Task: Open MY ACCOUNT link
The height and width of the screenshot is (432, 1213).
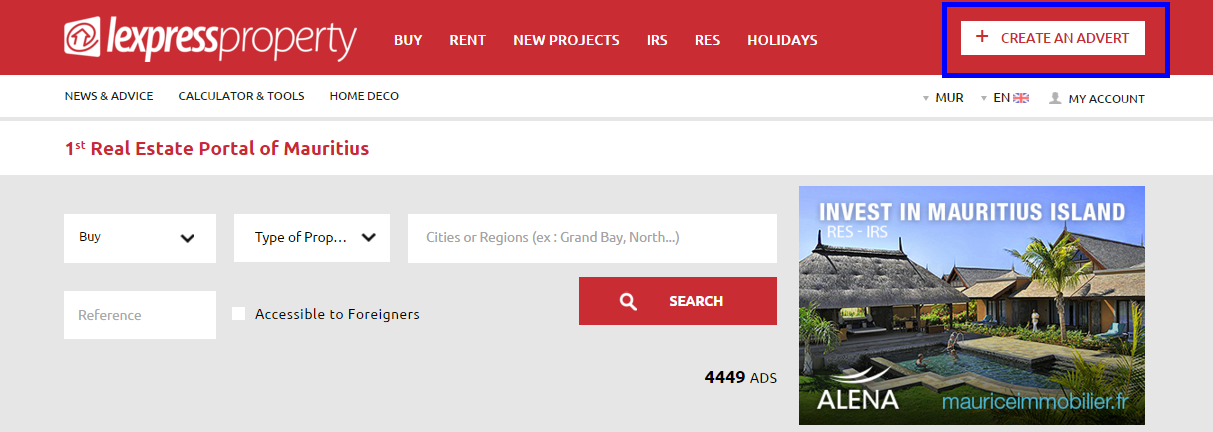Action: click(x=1106, y=99)
